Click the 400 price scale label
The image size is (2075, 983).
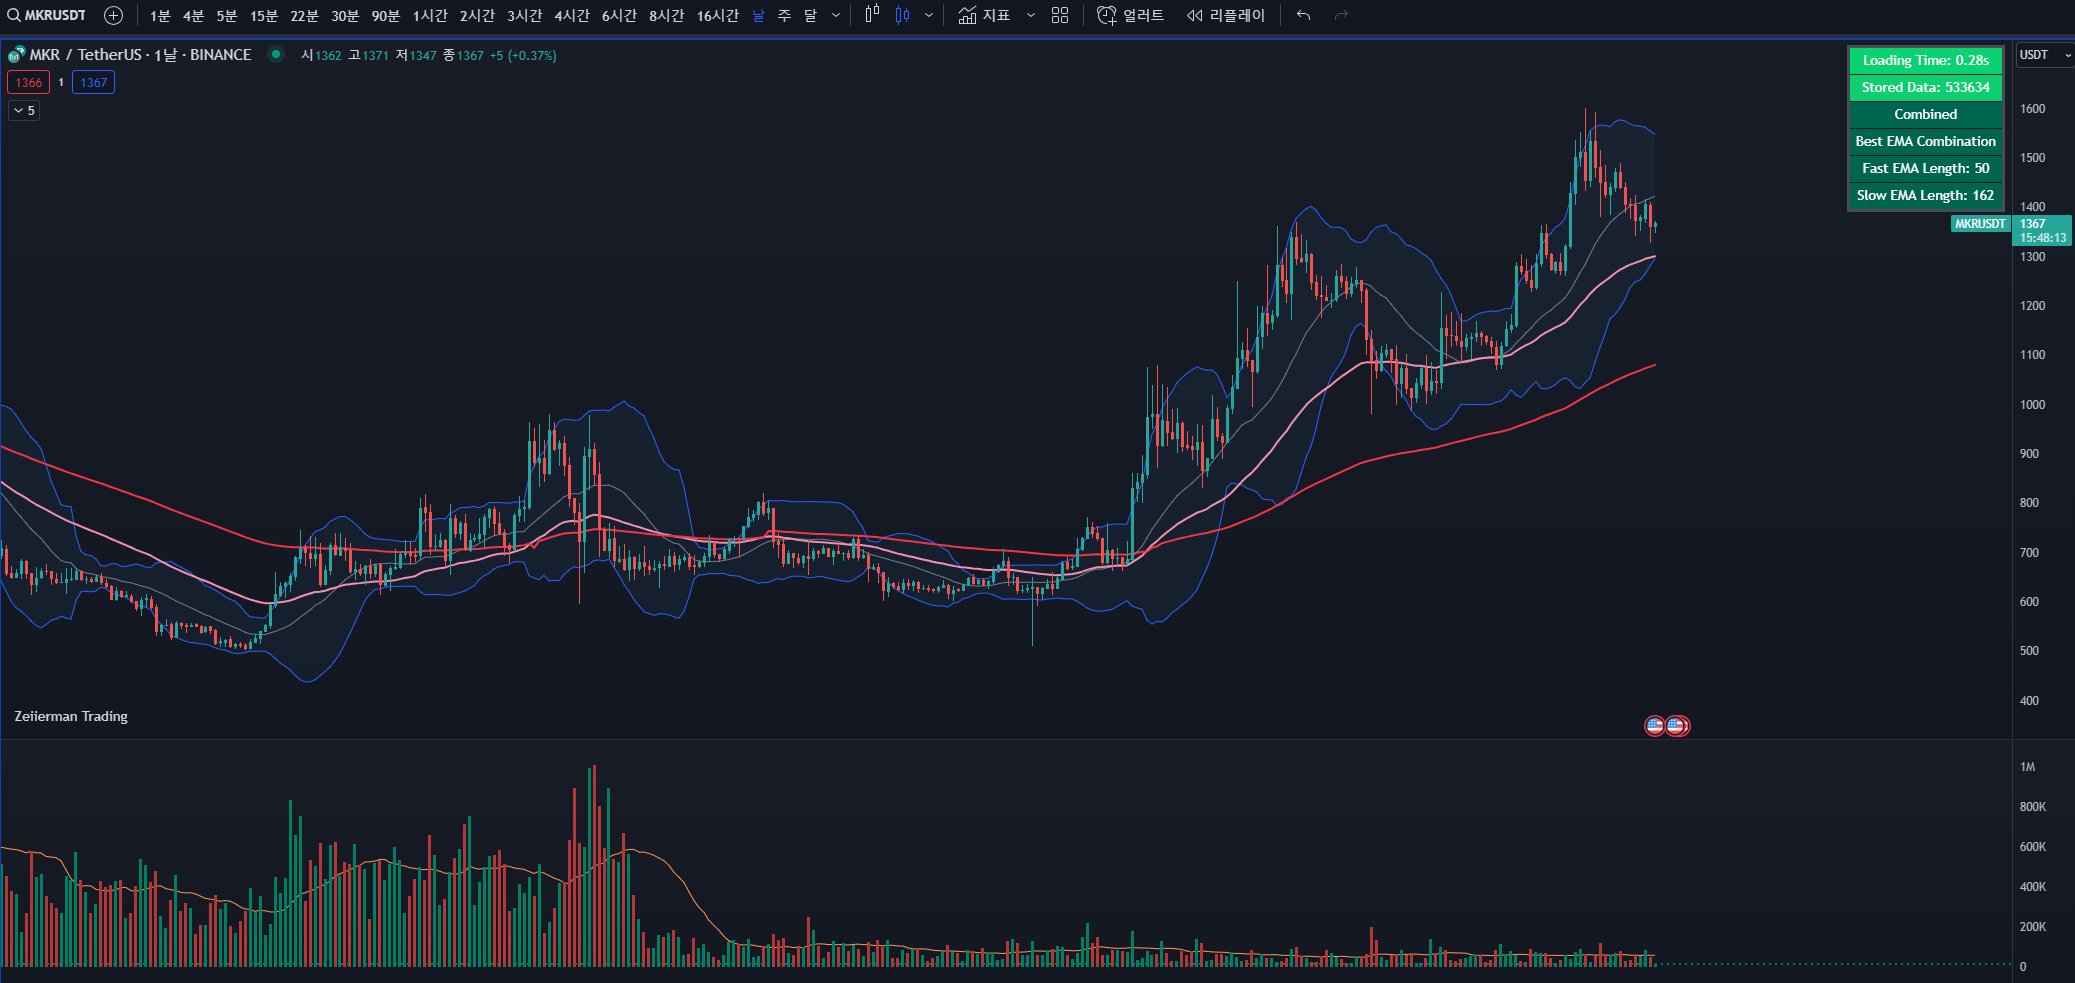pyautogui.click(x=2029, y=701)
